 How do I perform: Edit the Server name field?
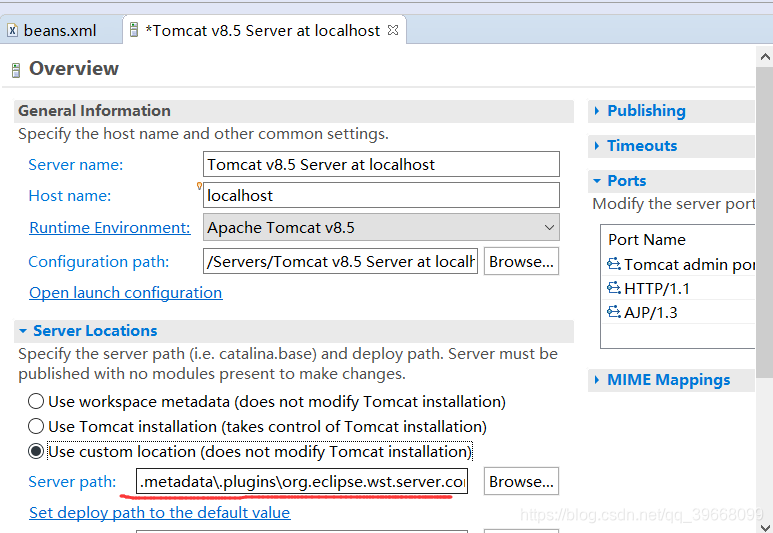(x=381, y=164)
